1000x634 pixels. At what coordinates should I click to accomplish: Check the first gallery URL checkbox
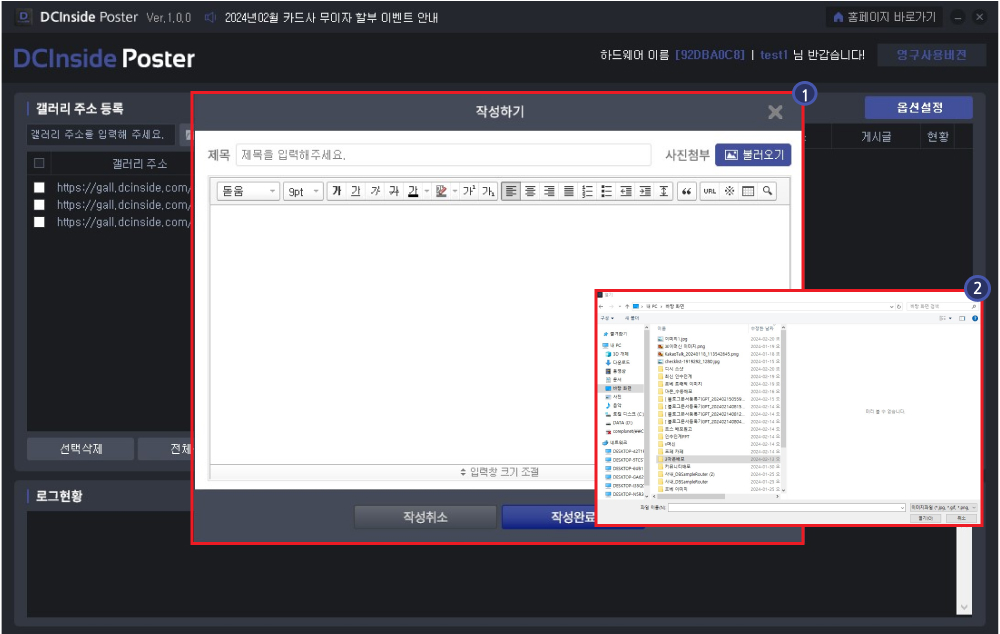click(x=39, y=188)
